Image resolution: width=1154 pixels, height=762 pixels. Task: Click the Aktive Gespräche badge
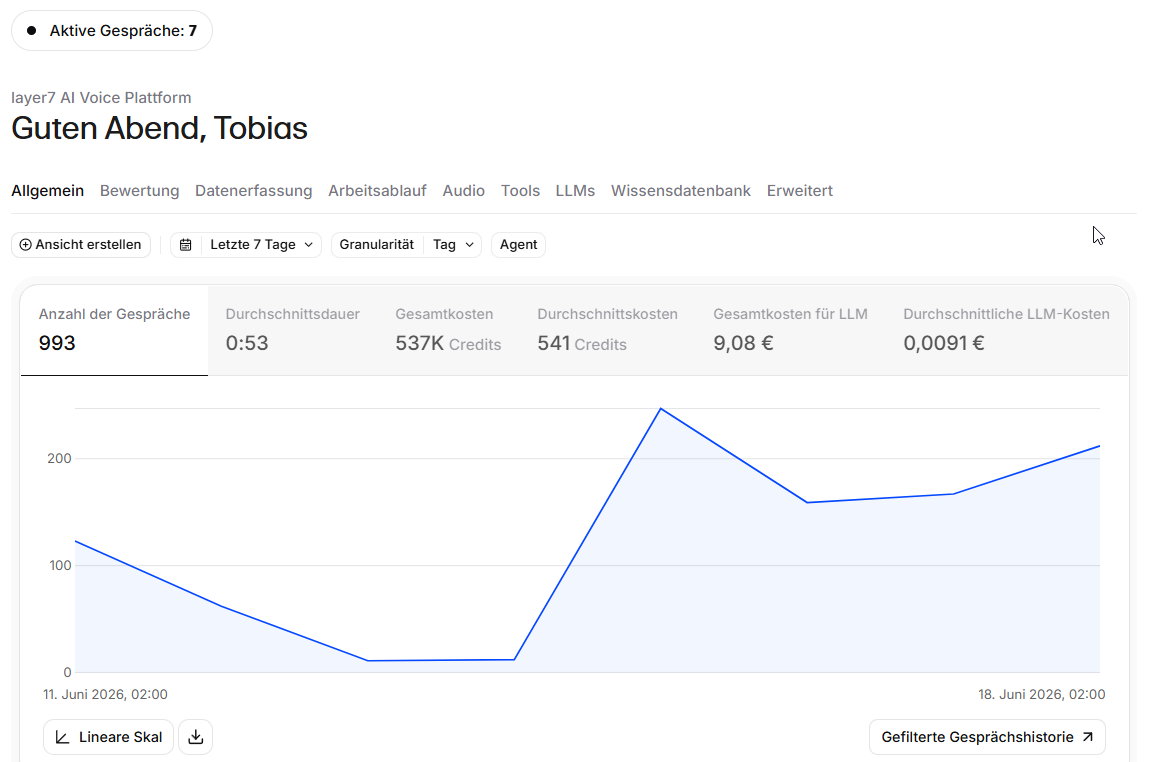[x=112, y=31]
